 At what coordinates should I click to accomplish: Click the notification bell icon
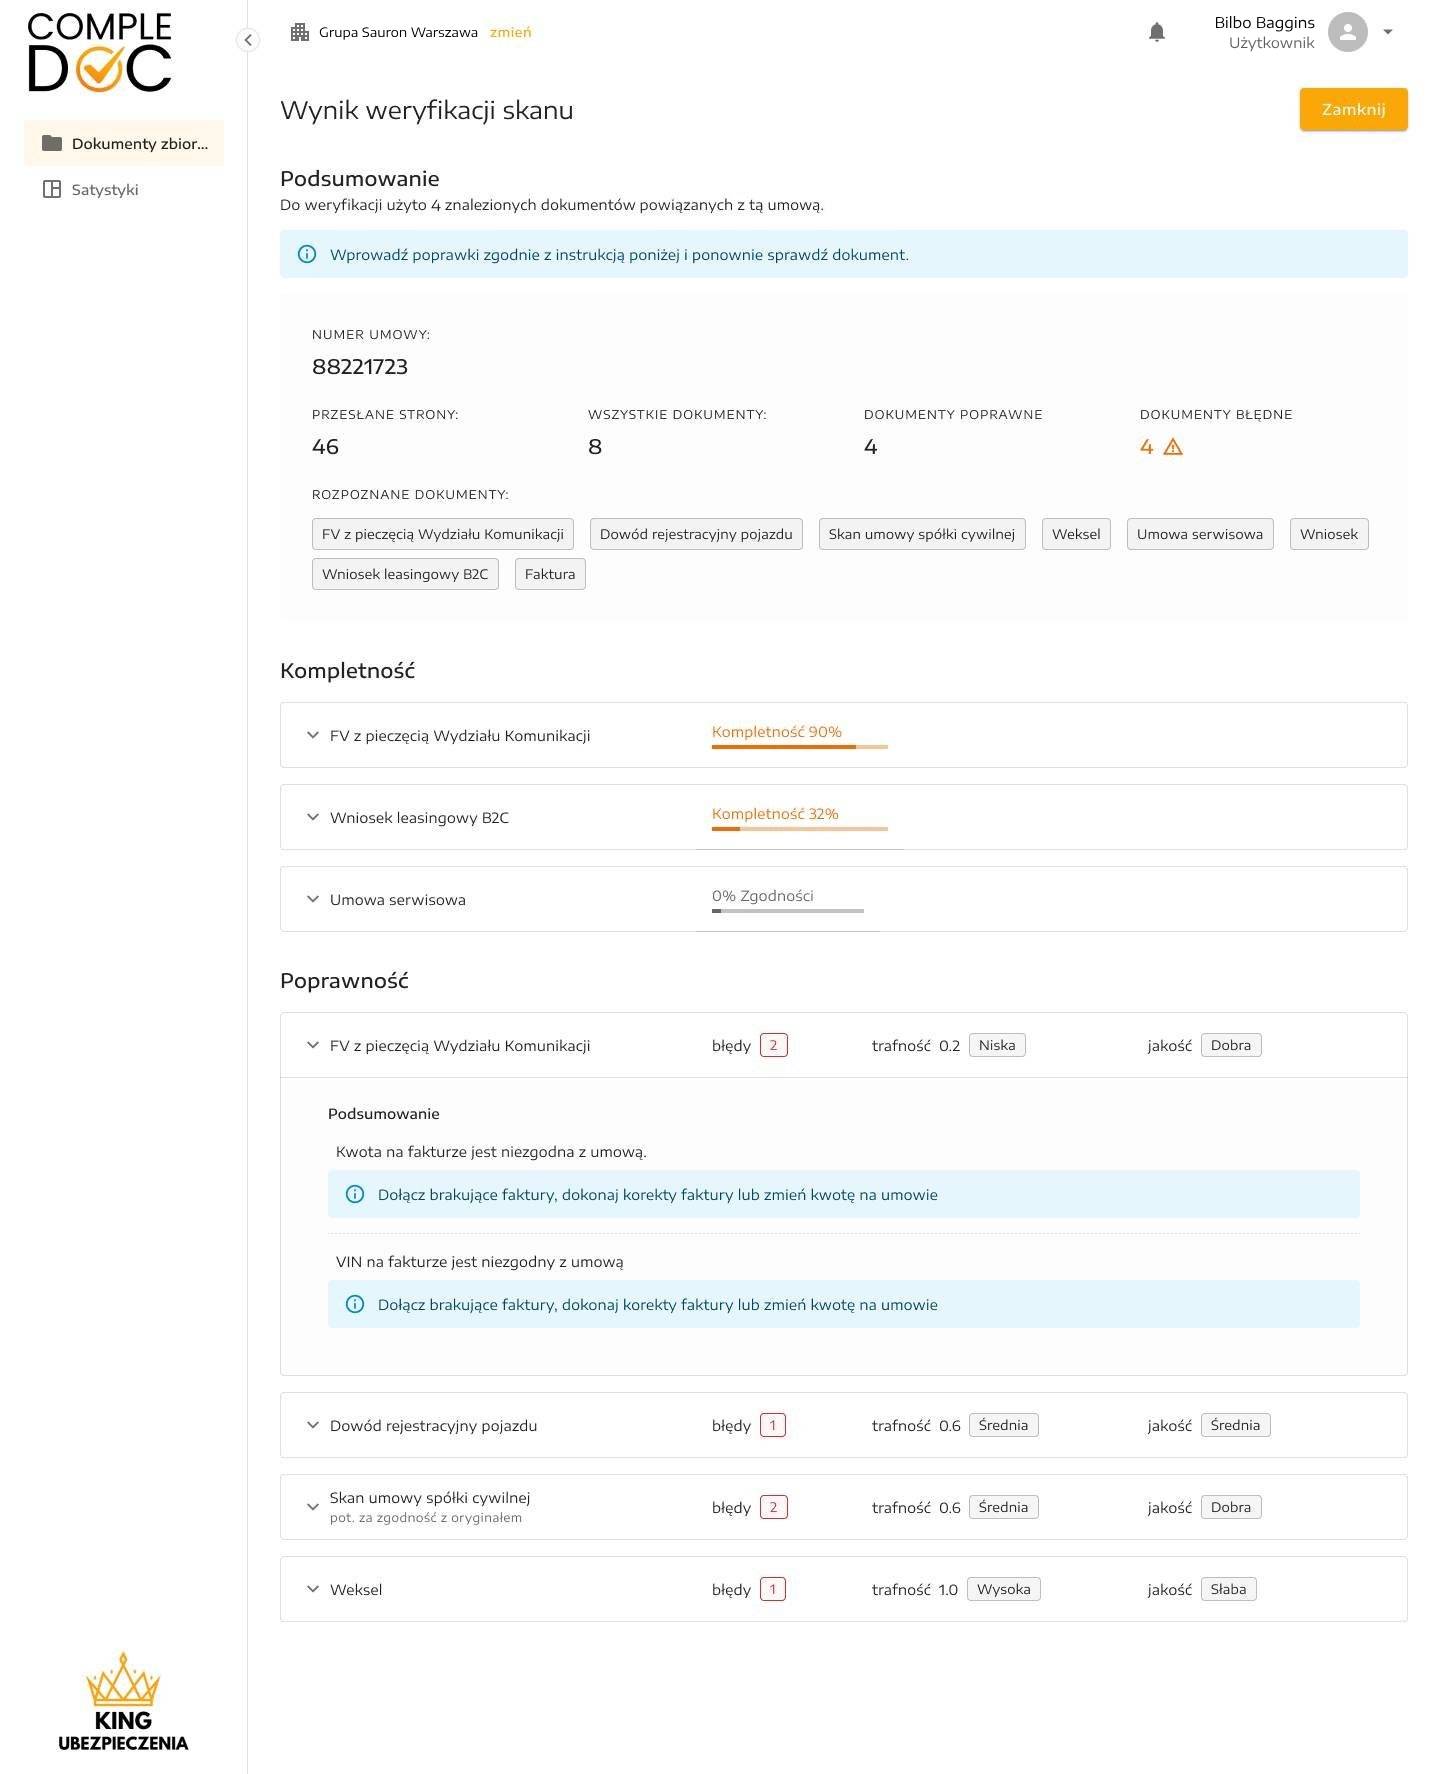1156,33
